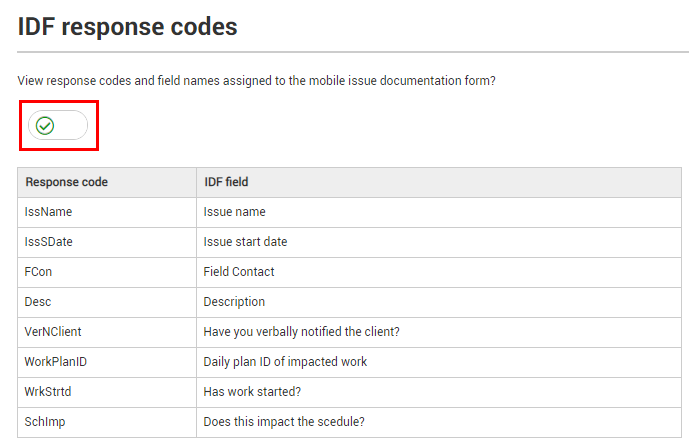
Task: Click 'Have you verbally notified the client?' cell
Action: click(x=439, y=332)
